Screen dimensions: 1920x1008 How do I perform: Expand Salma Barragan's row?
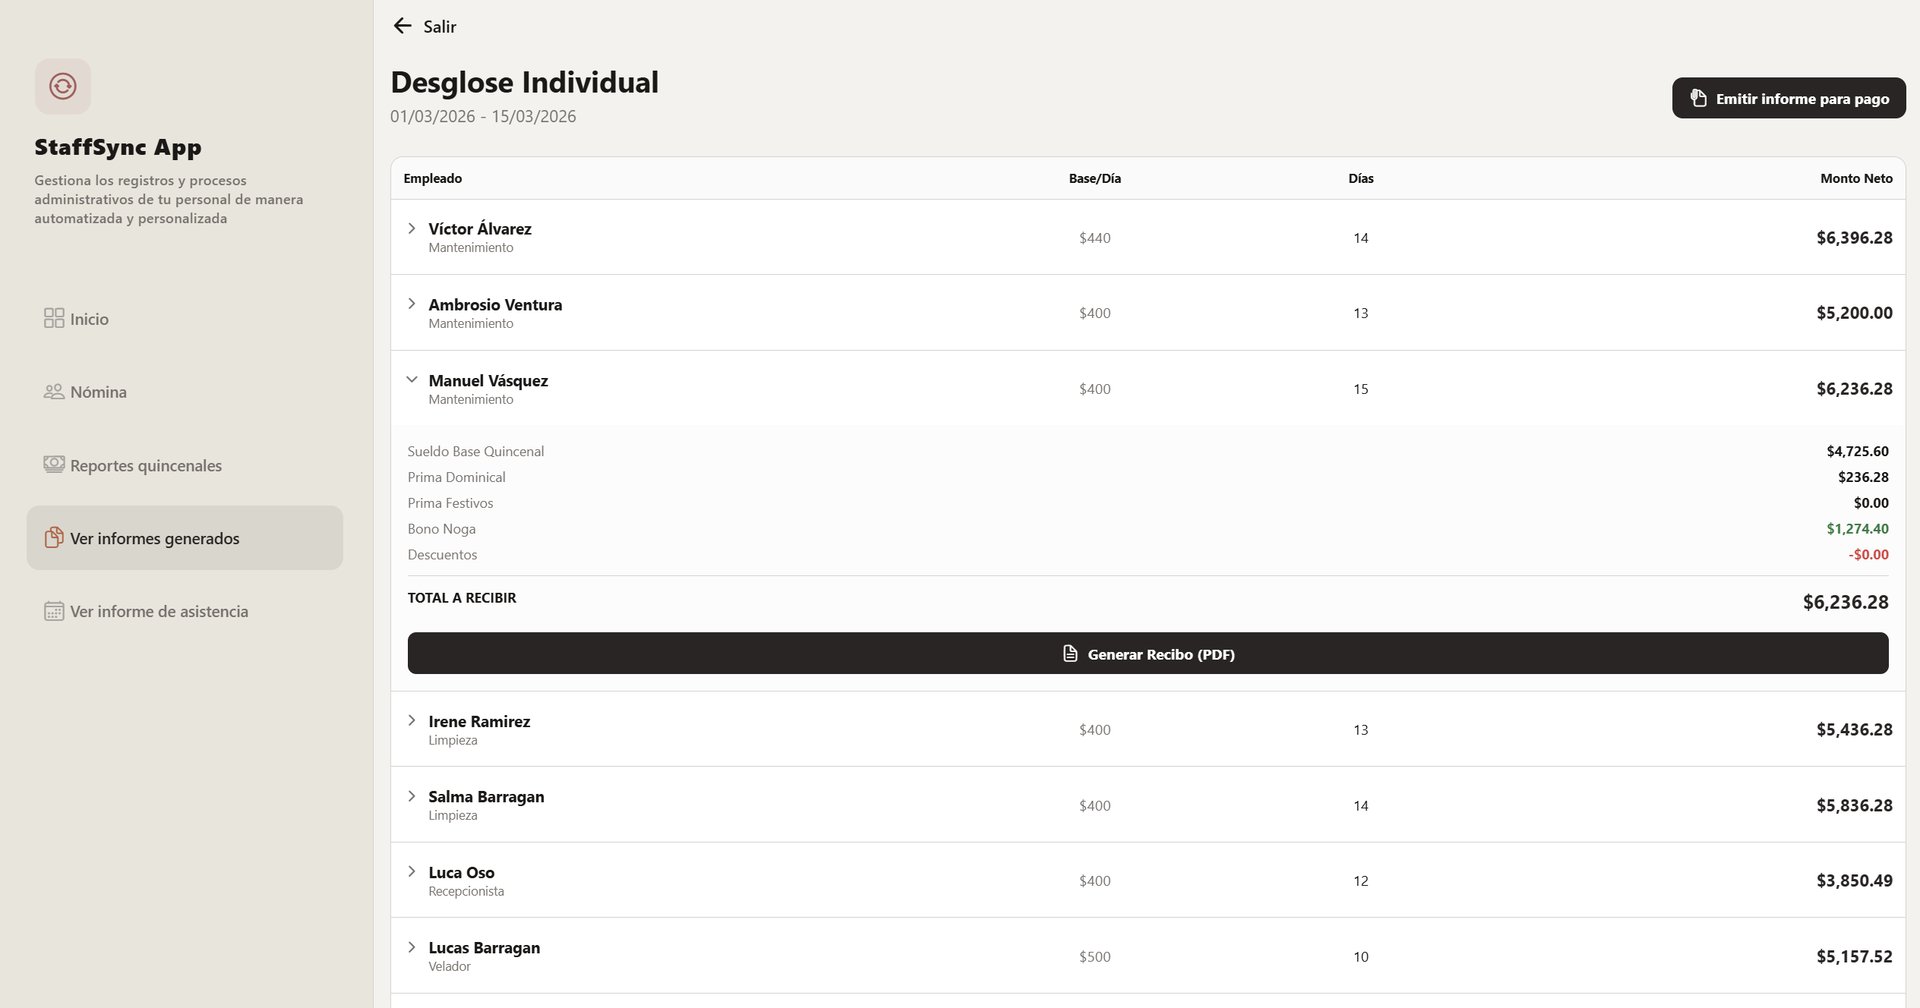[411, 796]
